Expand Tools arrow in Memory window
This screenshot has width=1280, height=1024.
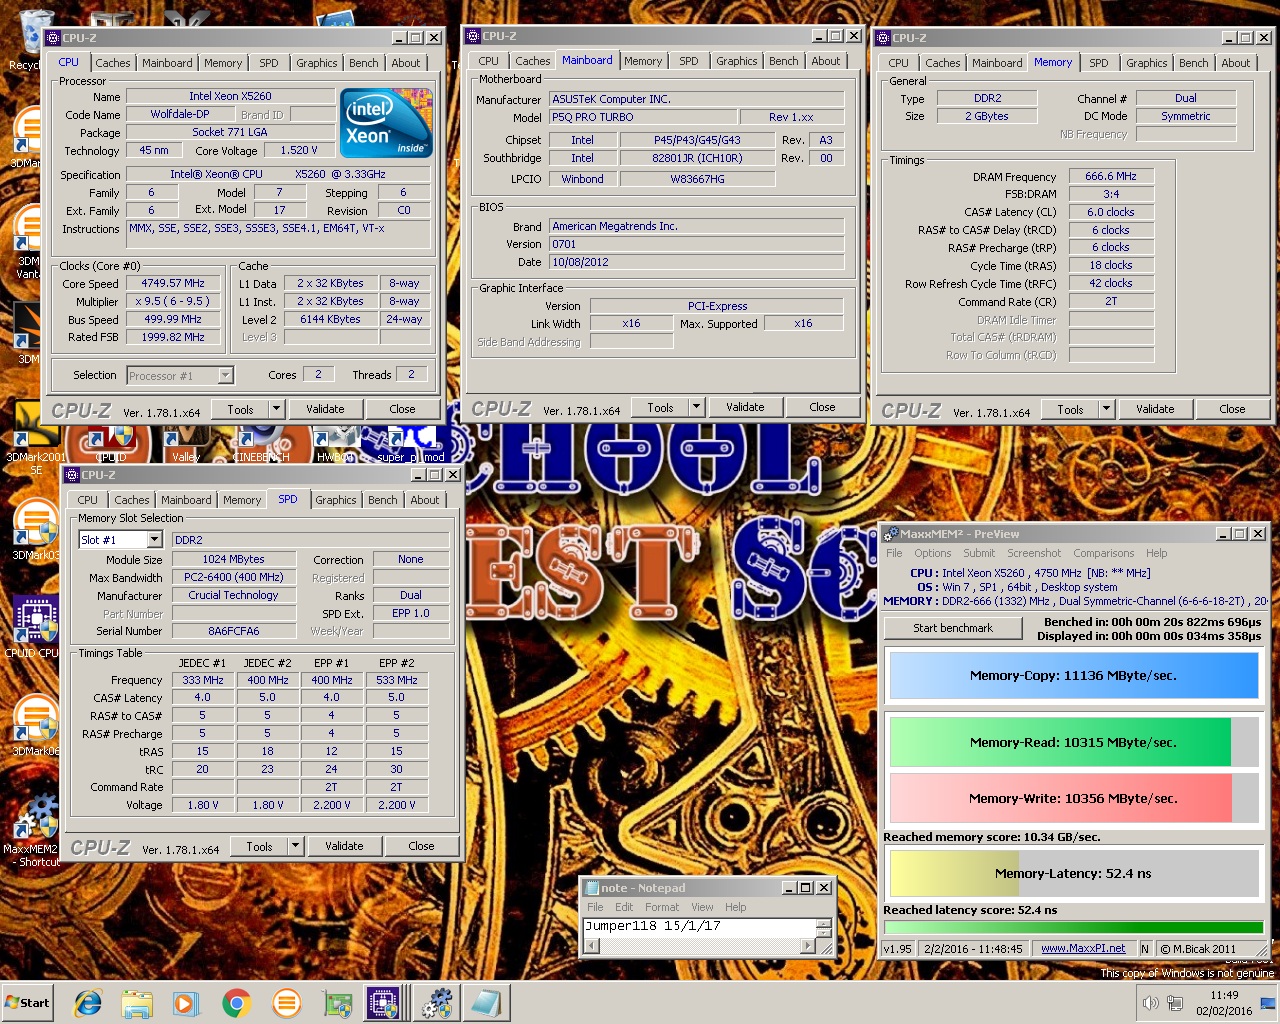coord(1106,409)
